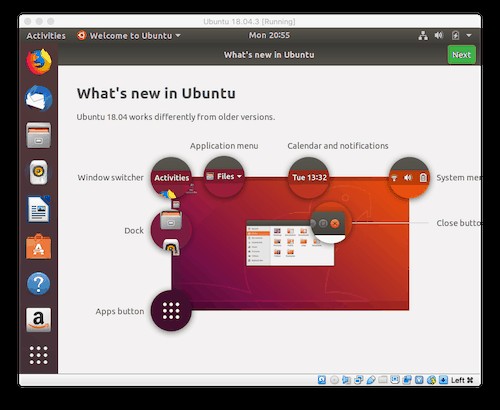Click the VirtualBox hard disk activity icon
This screenshot has height=410, width=500.
322,380
